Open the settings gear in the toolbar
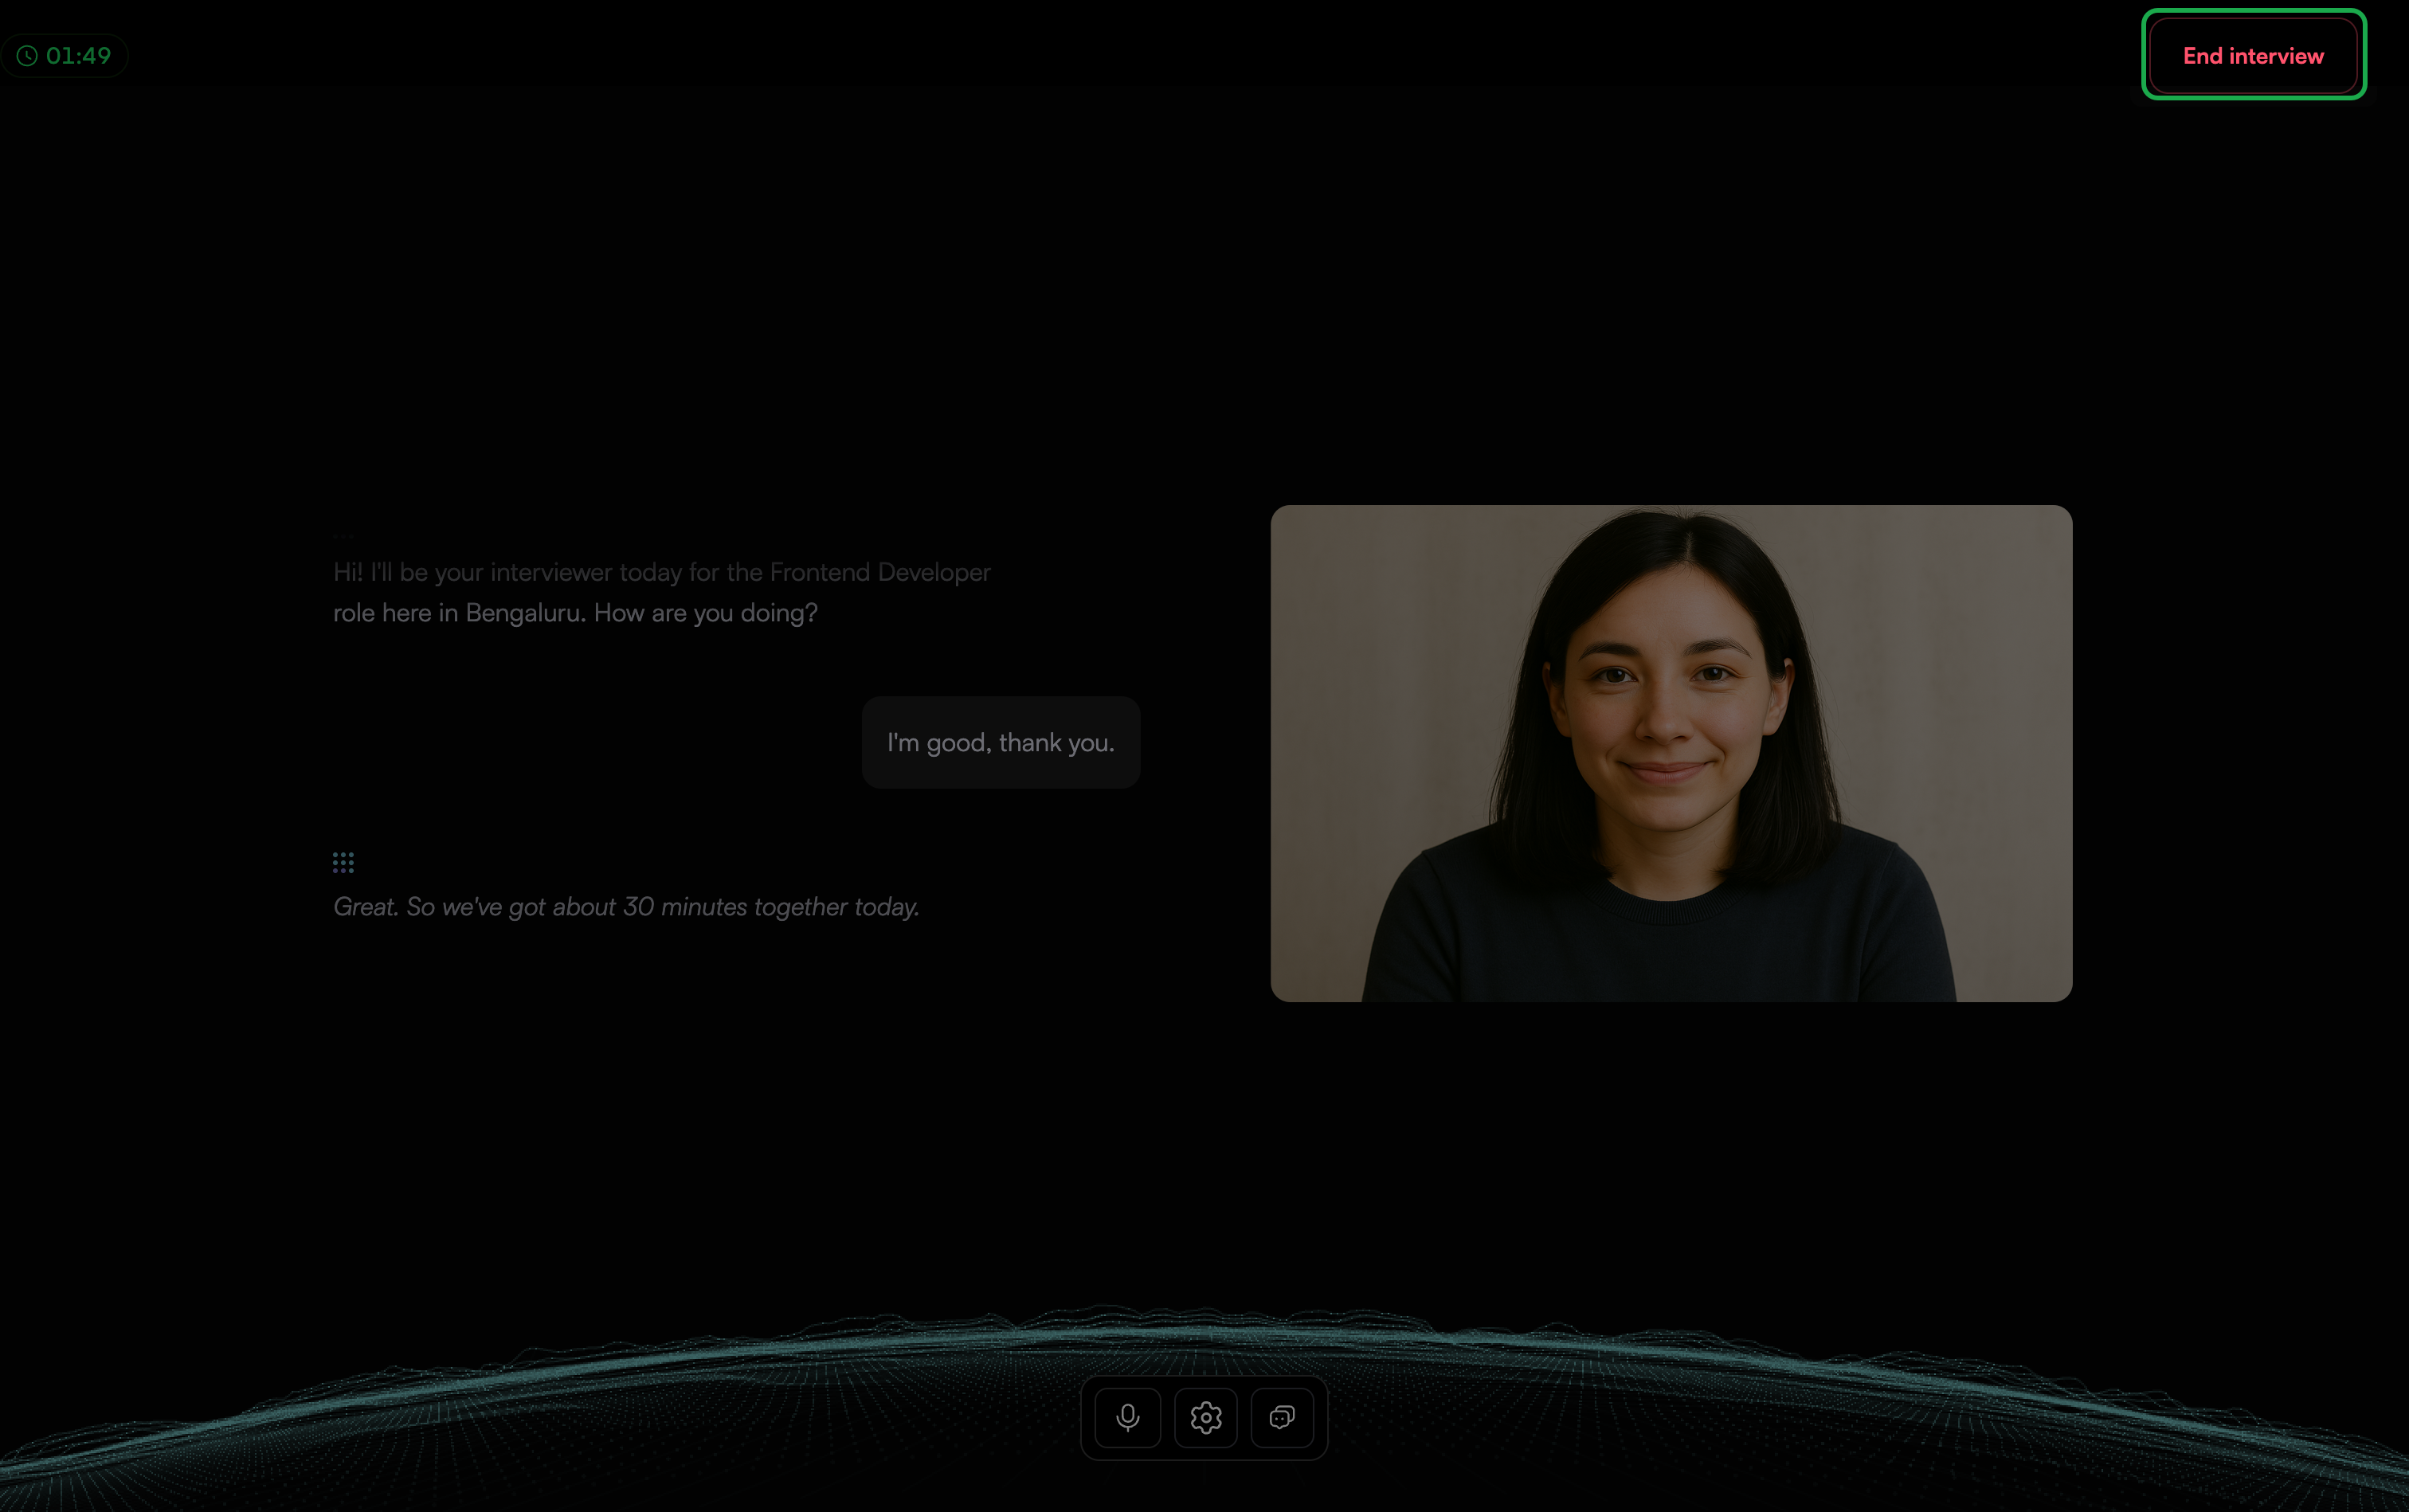Image resolution: width=2409 pixels, height=1512 pixels. pyautogui.click(x=1206, y=1417)
